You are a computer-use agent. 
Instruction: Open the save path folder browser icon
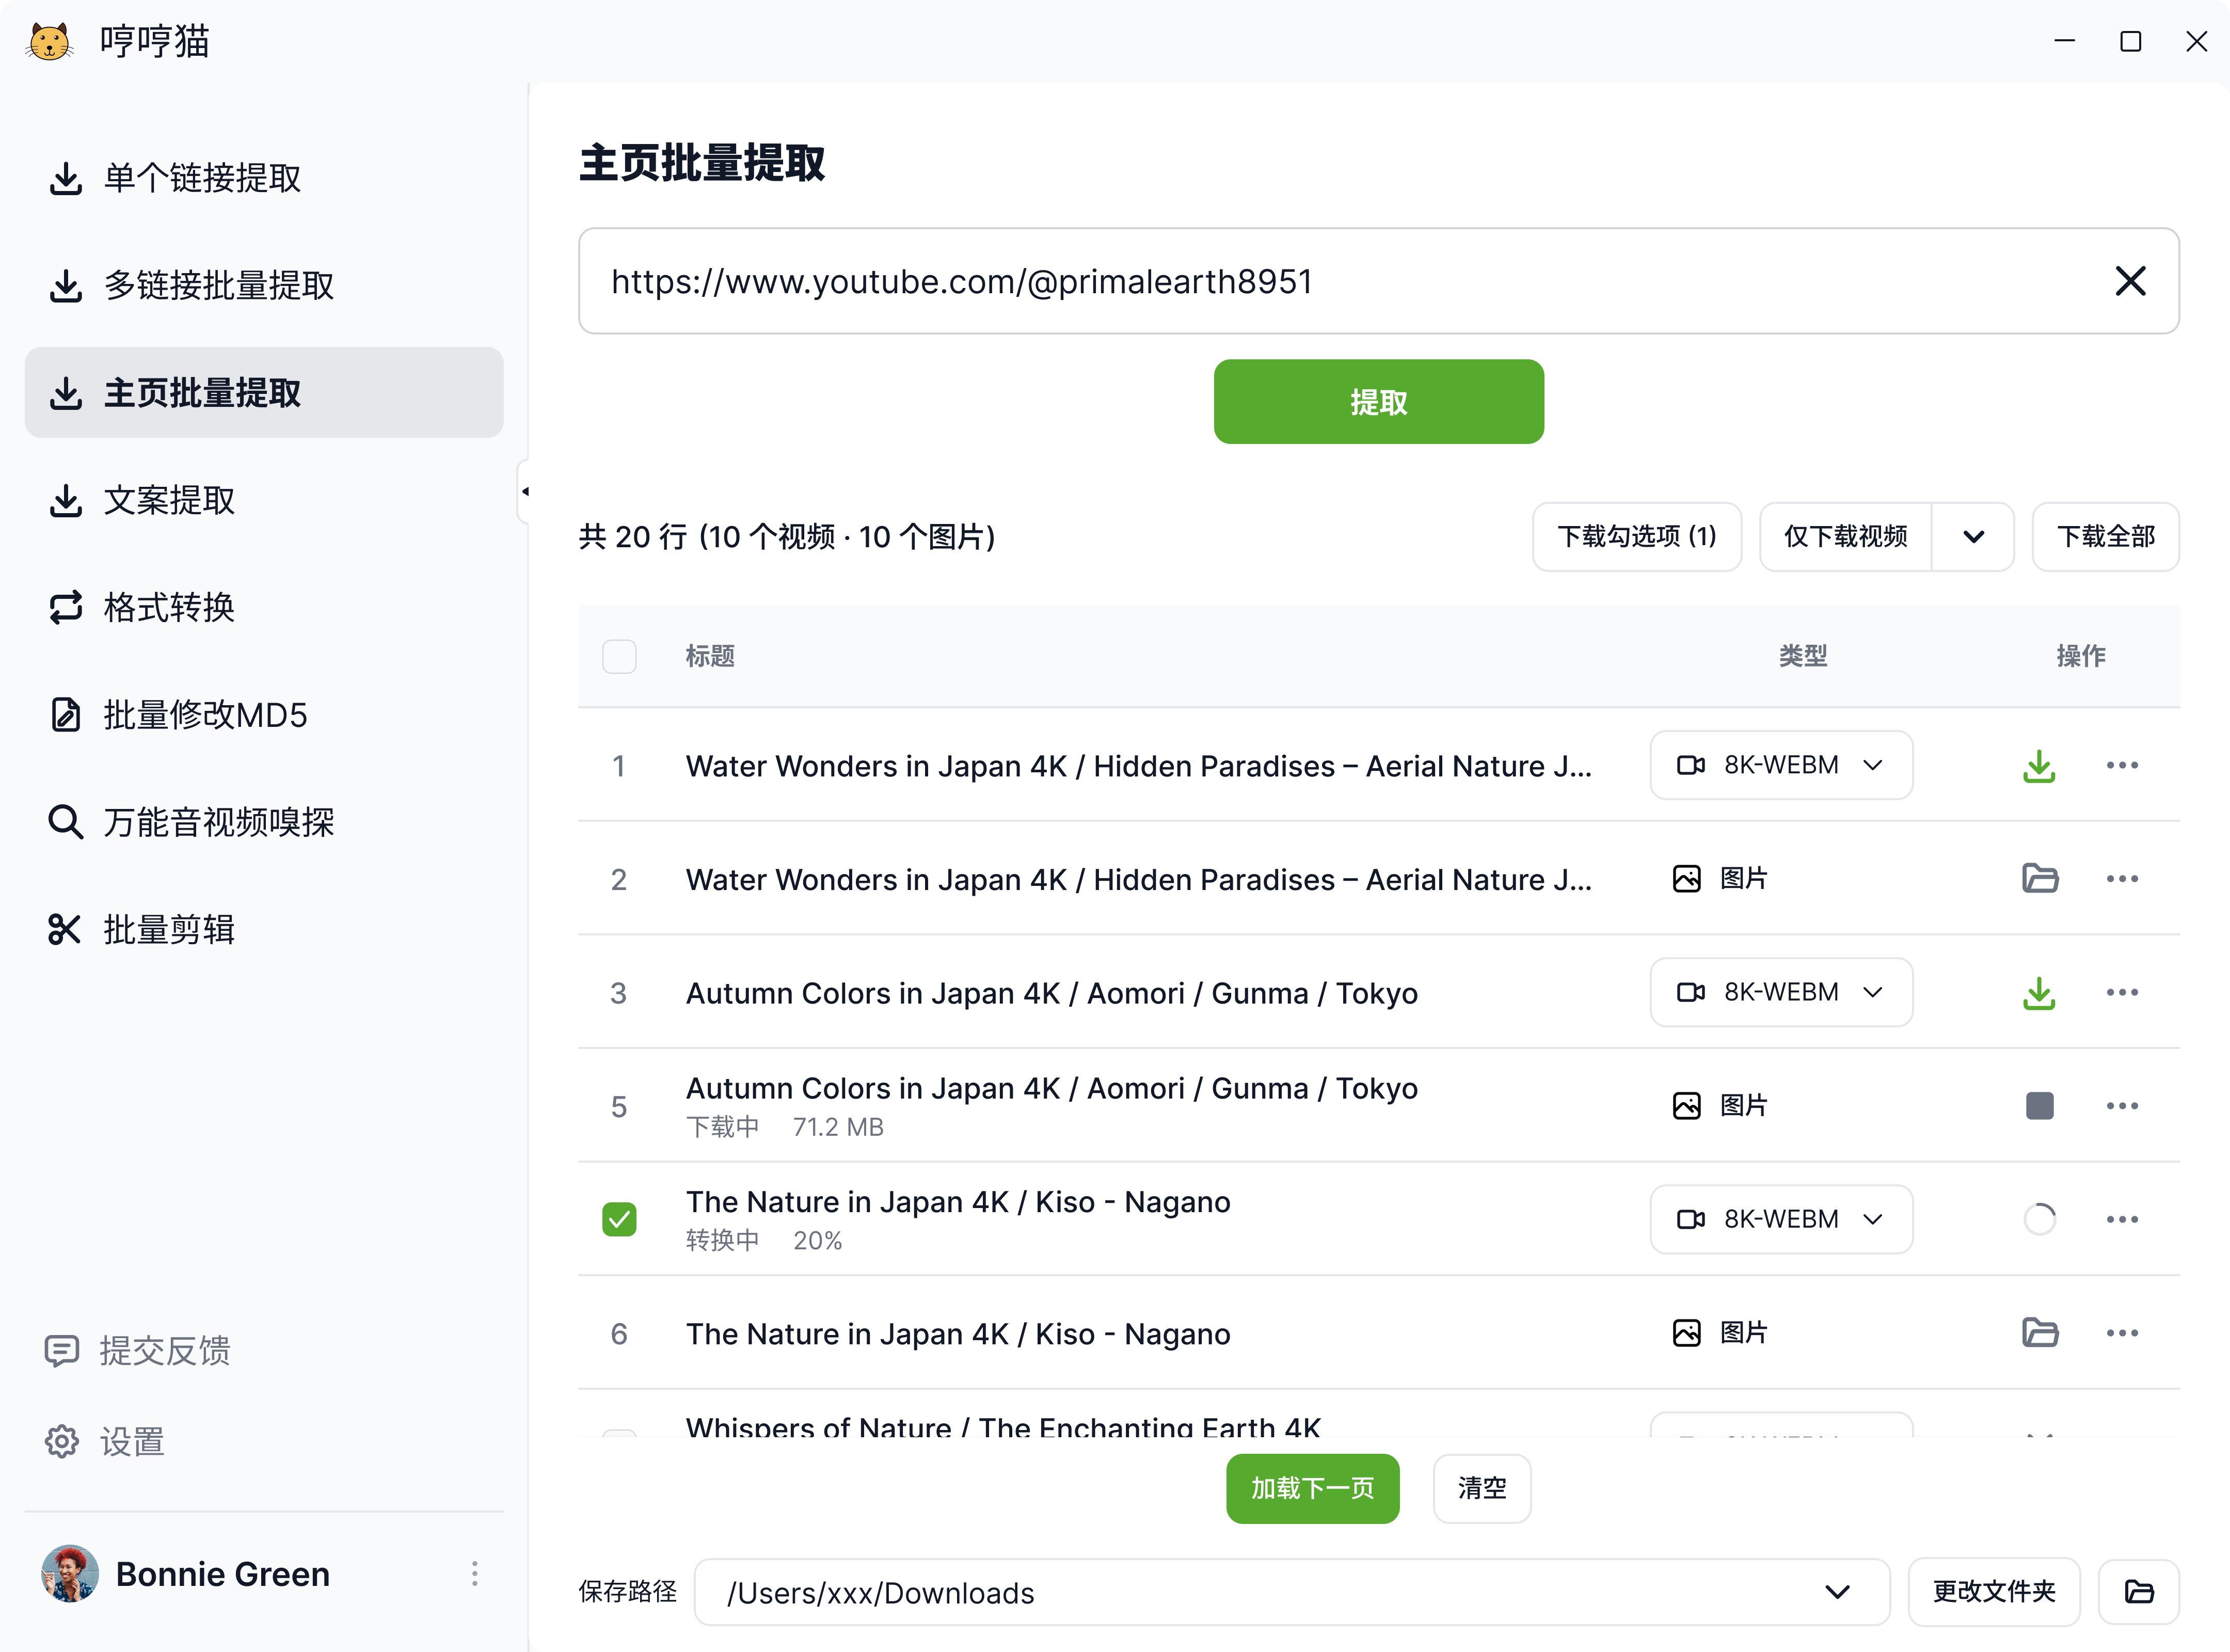(x=2140, y=1592)
